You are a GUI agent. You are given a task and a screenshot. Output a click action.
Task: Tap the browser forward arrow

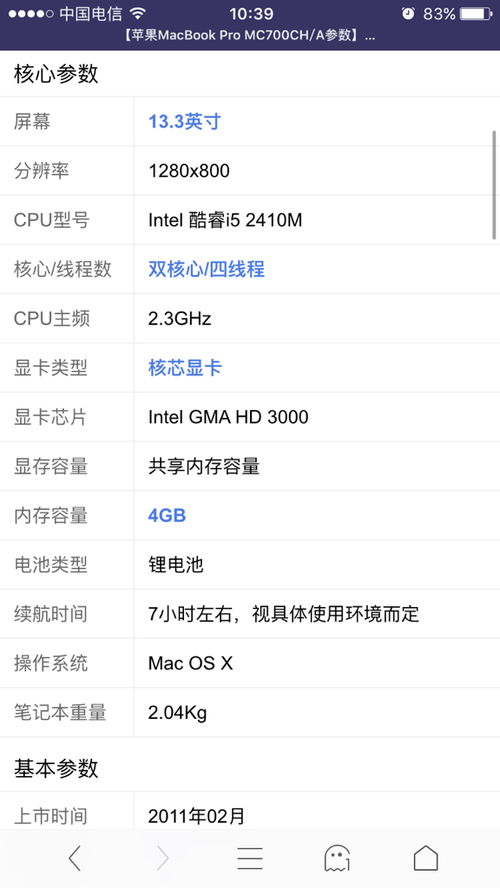point(163,858)
